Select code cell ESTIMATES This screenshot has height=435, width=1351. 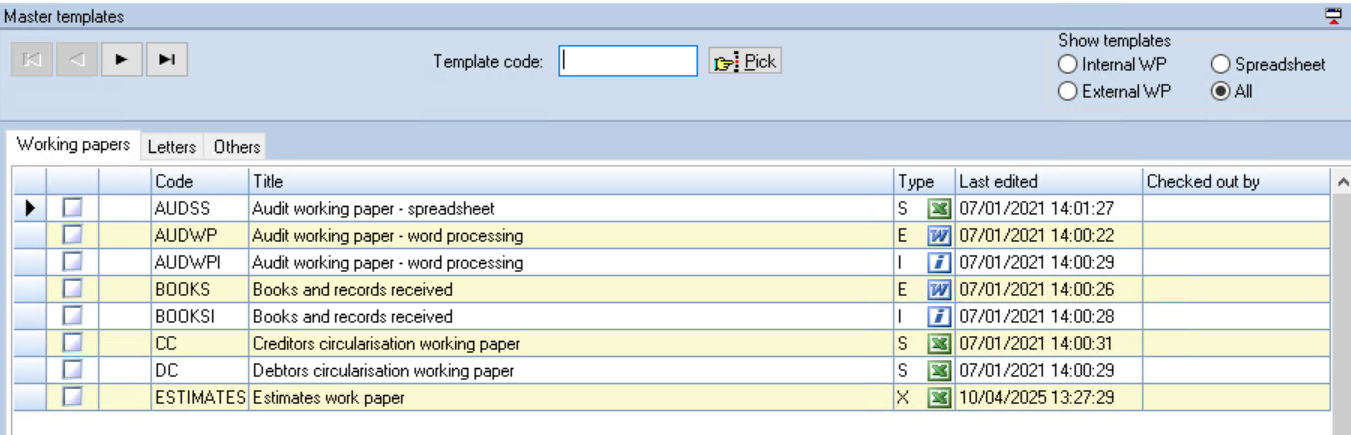[199, 398]
